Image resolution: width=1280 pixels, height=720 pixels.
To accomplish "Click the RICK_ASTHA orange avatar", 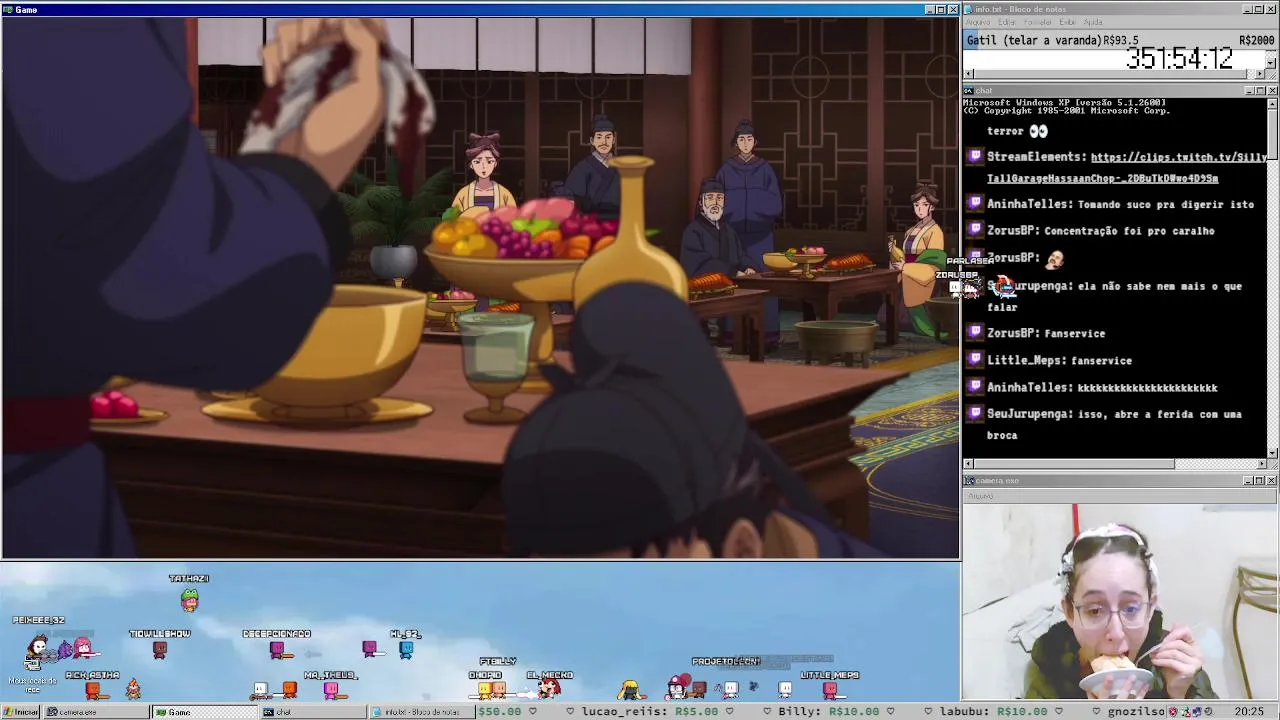I will pyautogui.click(x=93, y=689).
